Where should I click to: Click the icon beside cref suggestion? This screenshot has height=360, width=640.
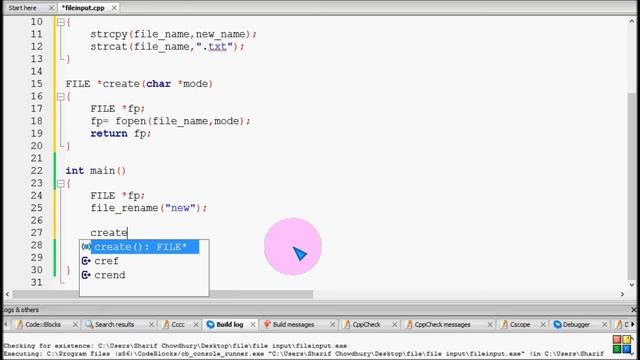click(x=86, y=261)
